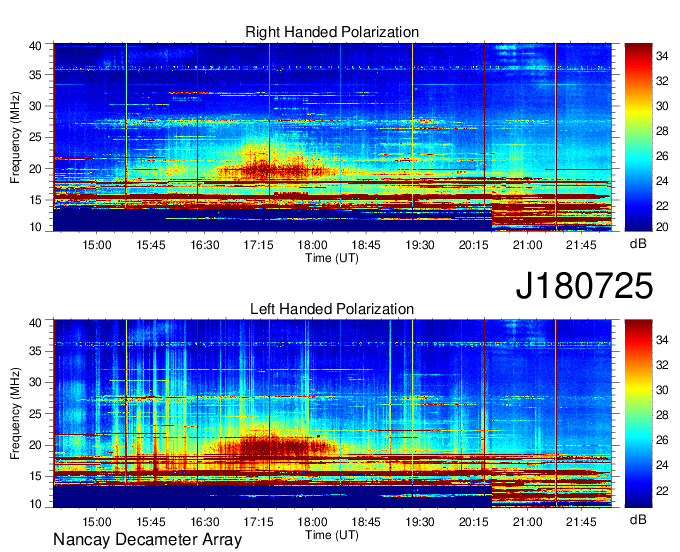Click the Time (UT) label under left-handed plot
The width and height of the screenshot is (680, 552).
coord(332,535)
